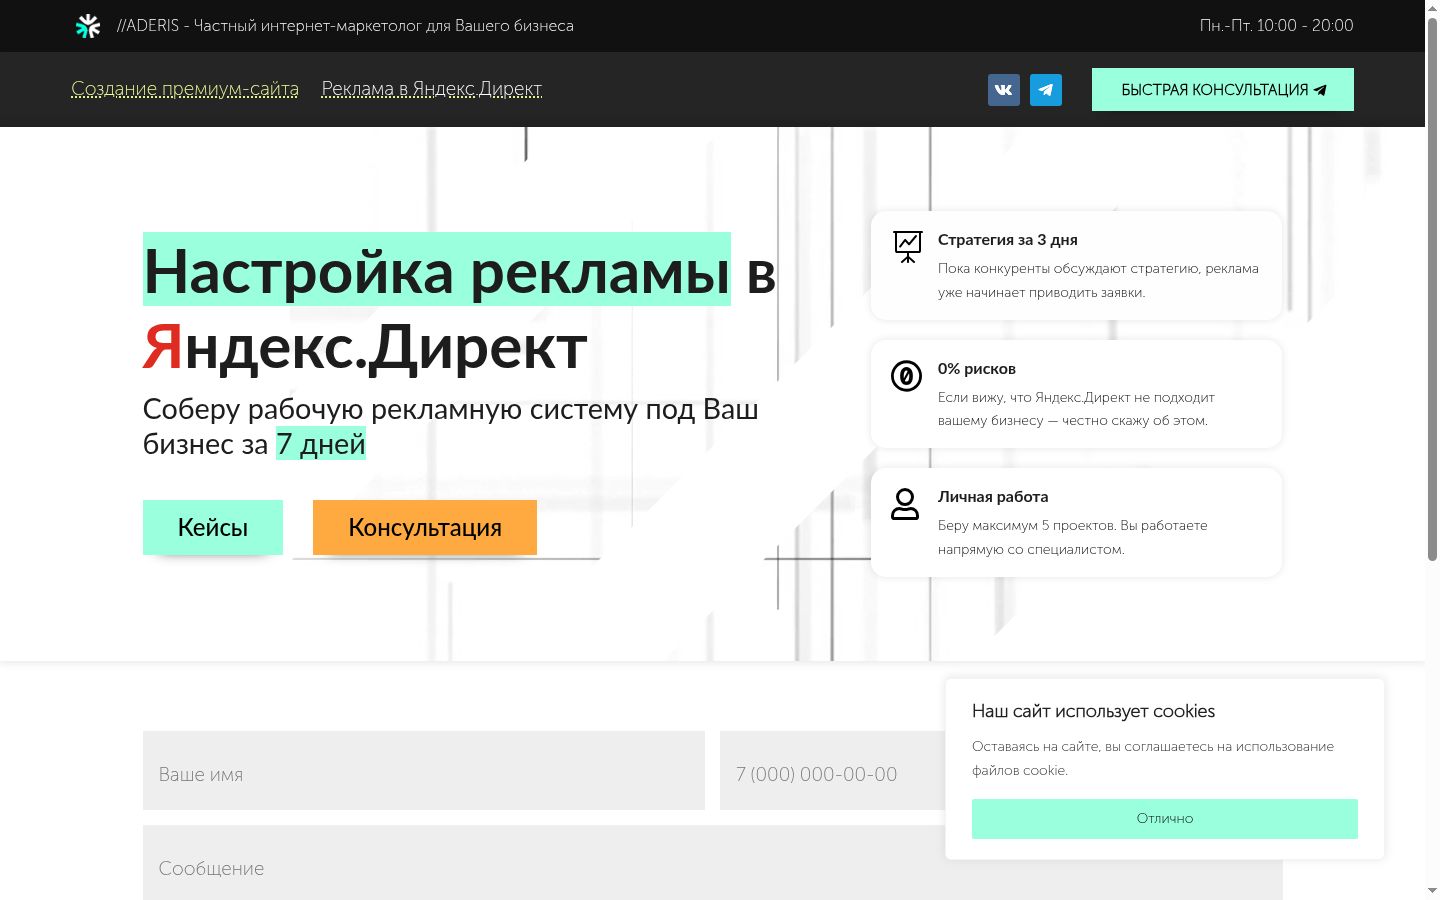
Task: Accept cookies with the Отлично button
Action: click(1165, 818)
